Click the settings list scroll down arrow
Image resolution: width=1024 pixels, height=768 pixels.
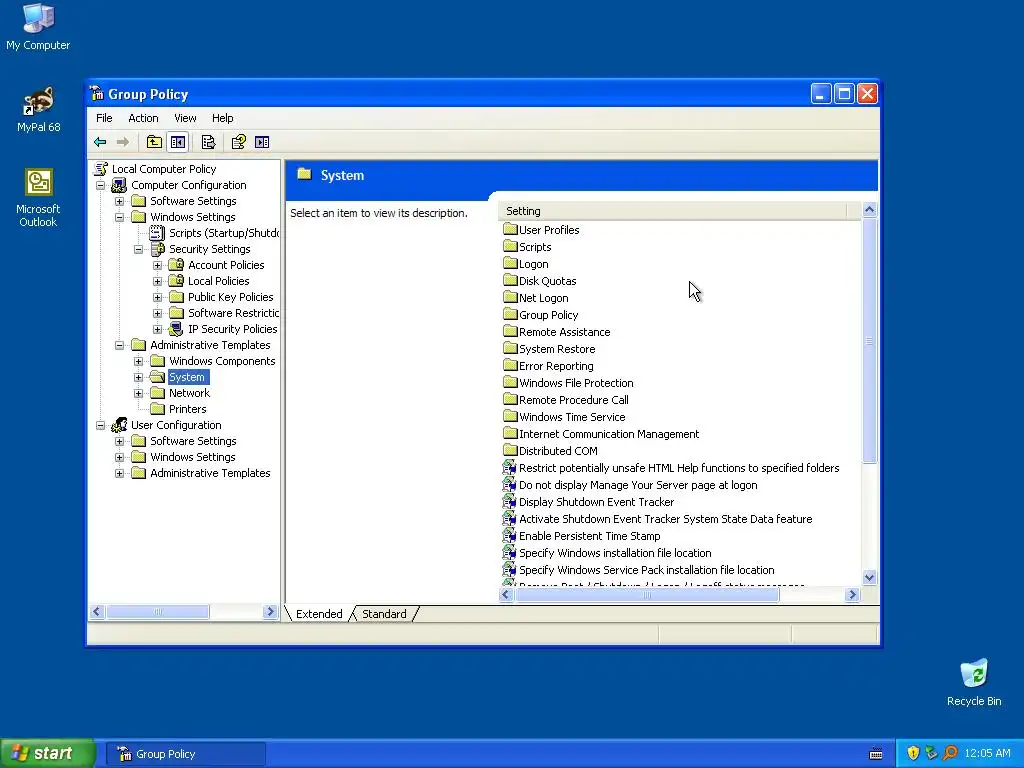coord(869,577)
